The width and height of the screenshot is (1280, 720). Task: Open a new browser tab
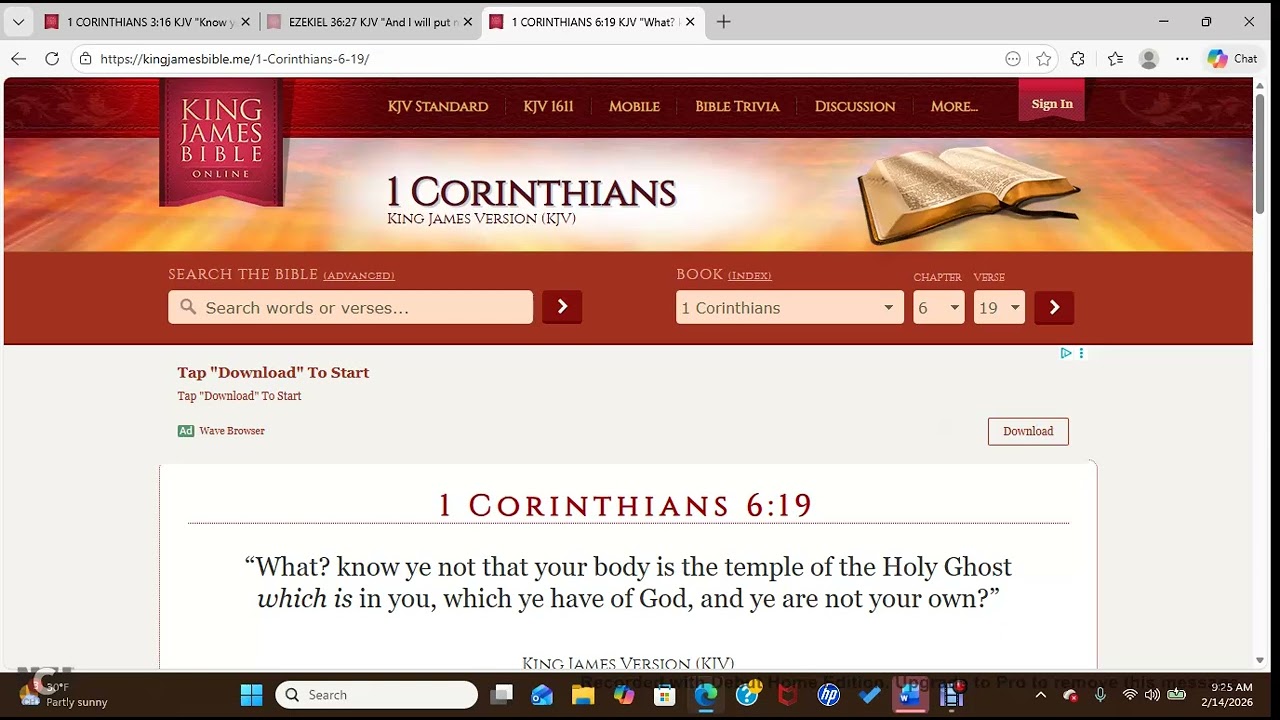[724, 22]
